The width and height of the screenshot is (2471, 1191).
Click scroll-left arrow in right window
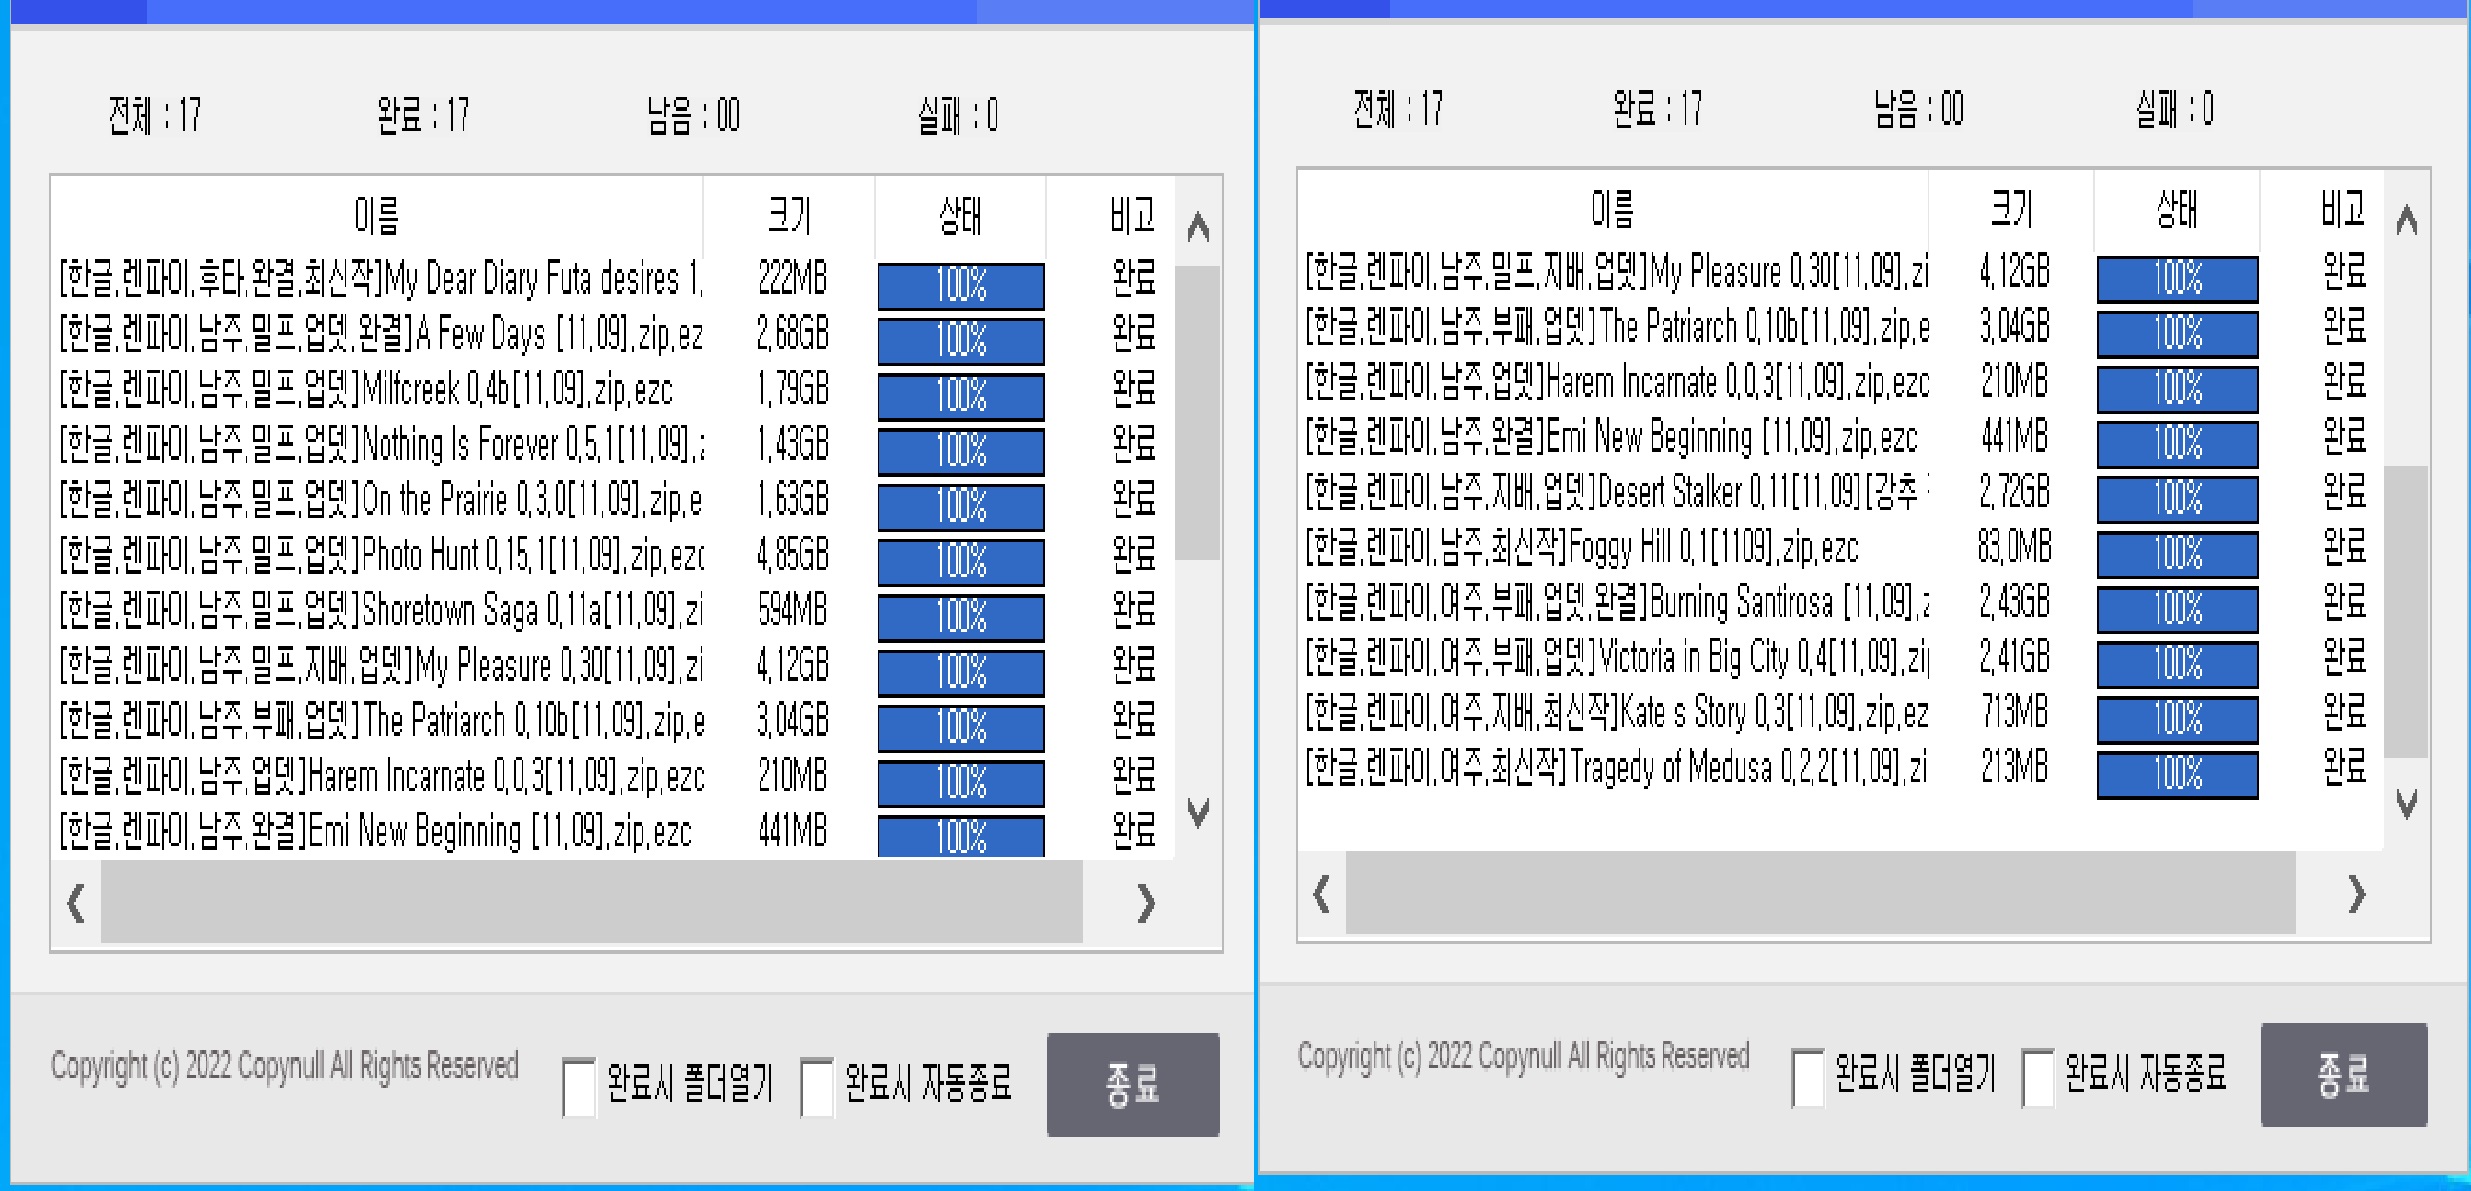point(1322,894)
